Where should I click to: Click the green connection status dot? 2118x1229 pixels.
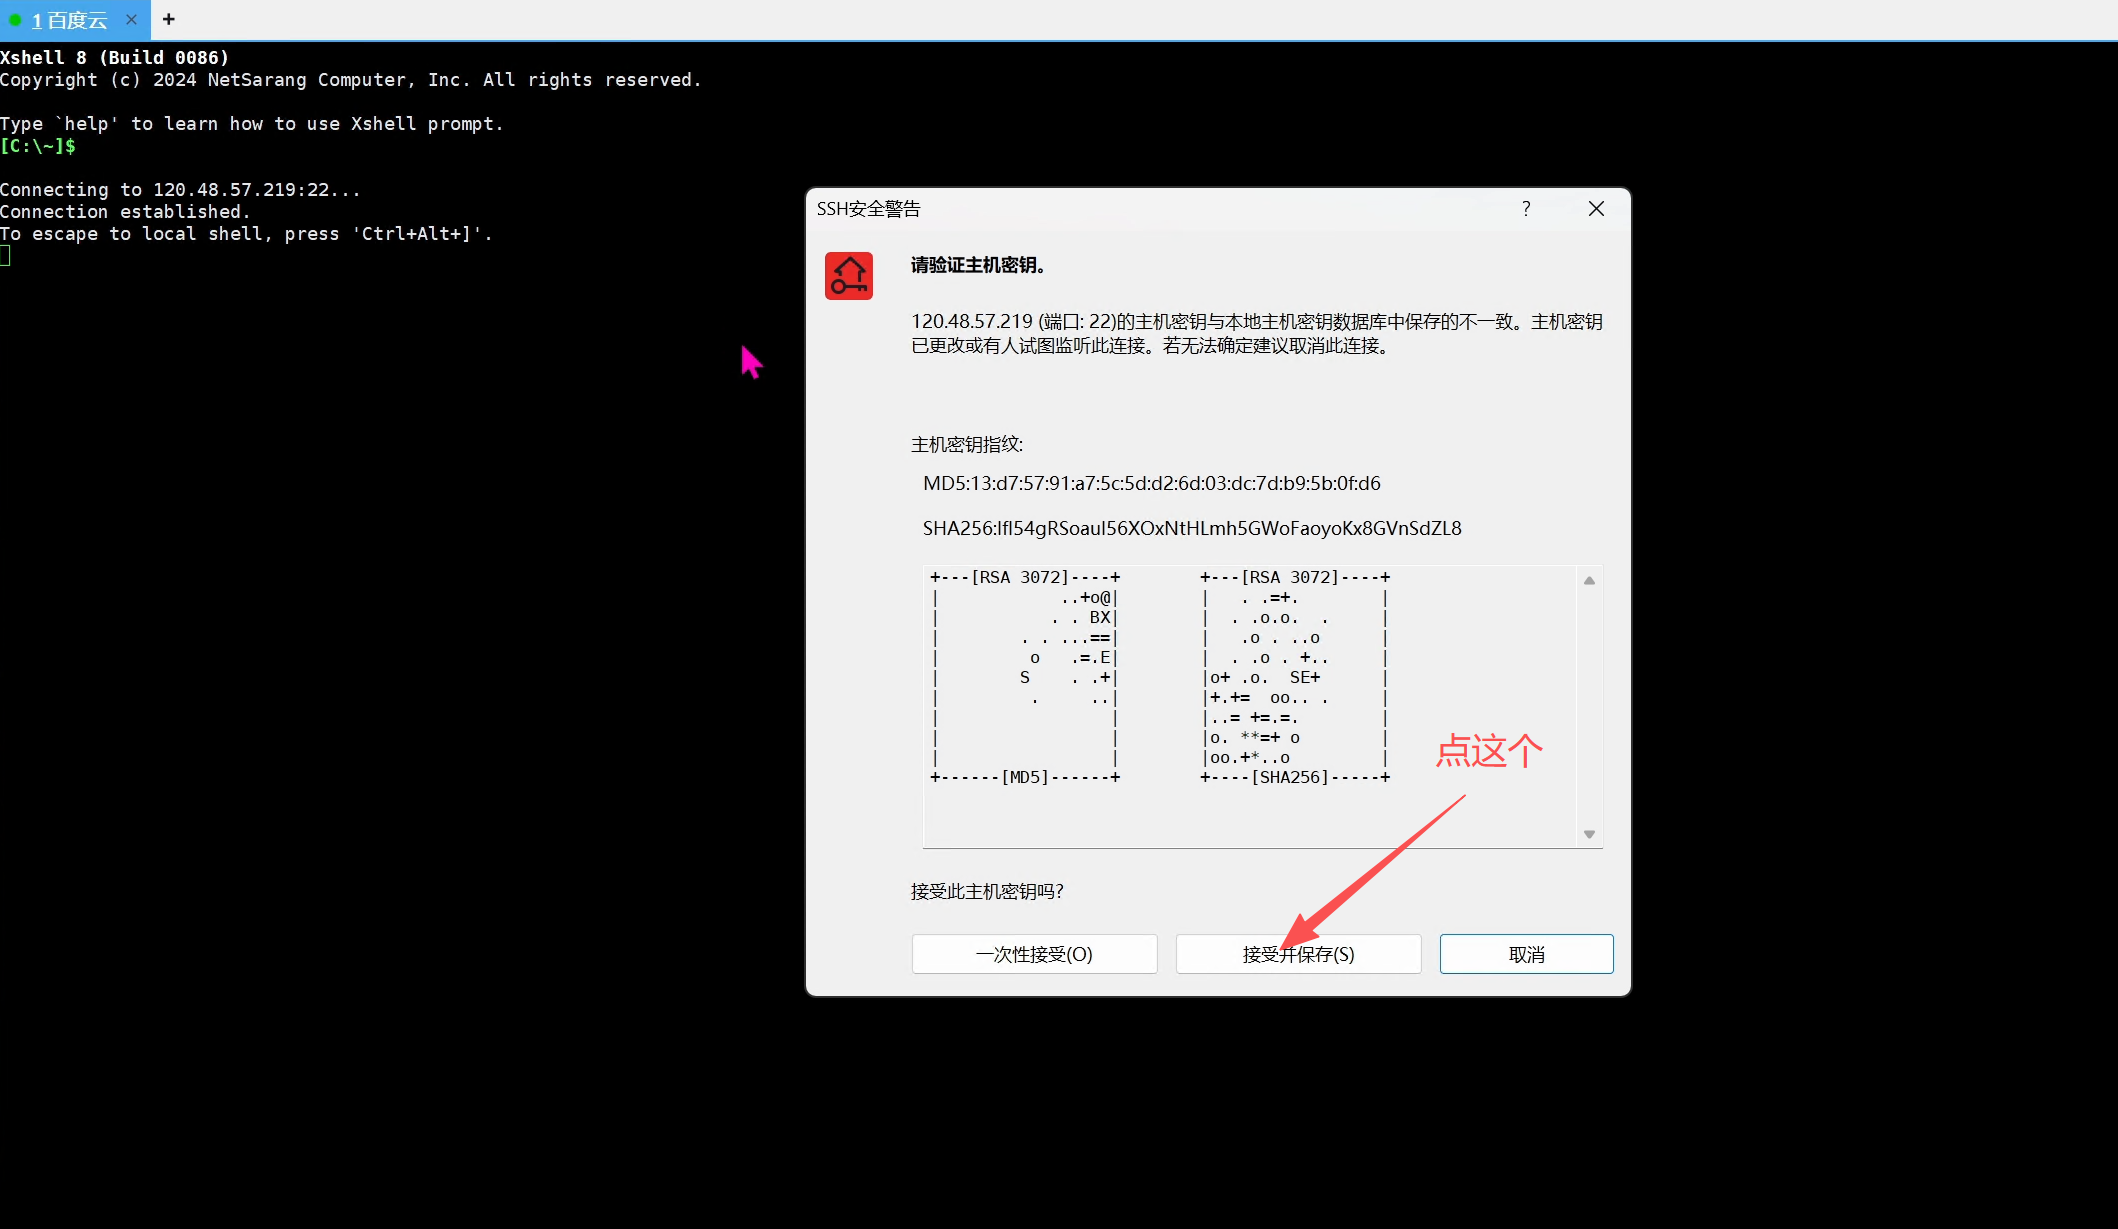click(16, 20)
